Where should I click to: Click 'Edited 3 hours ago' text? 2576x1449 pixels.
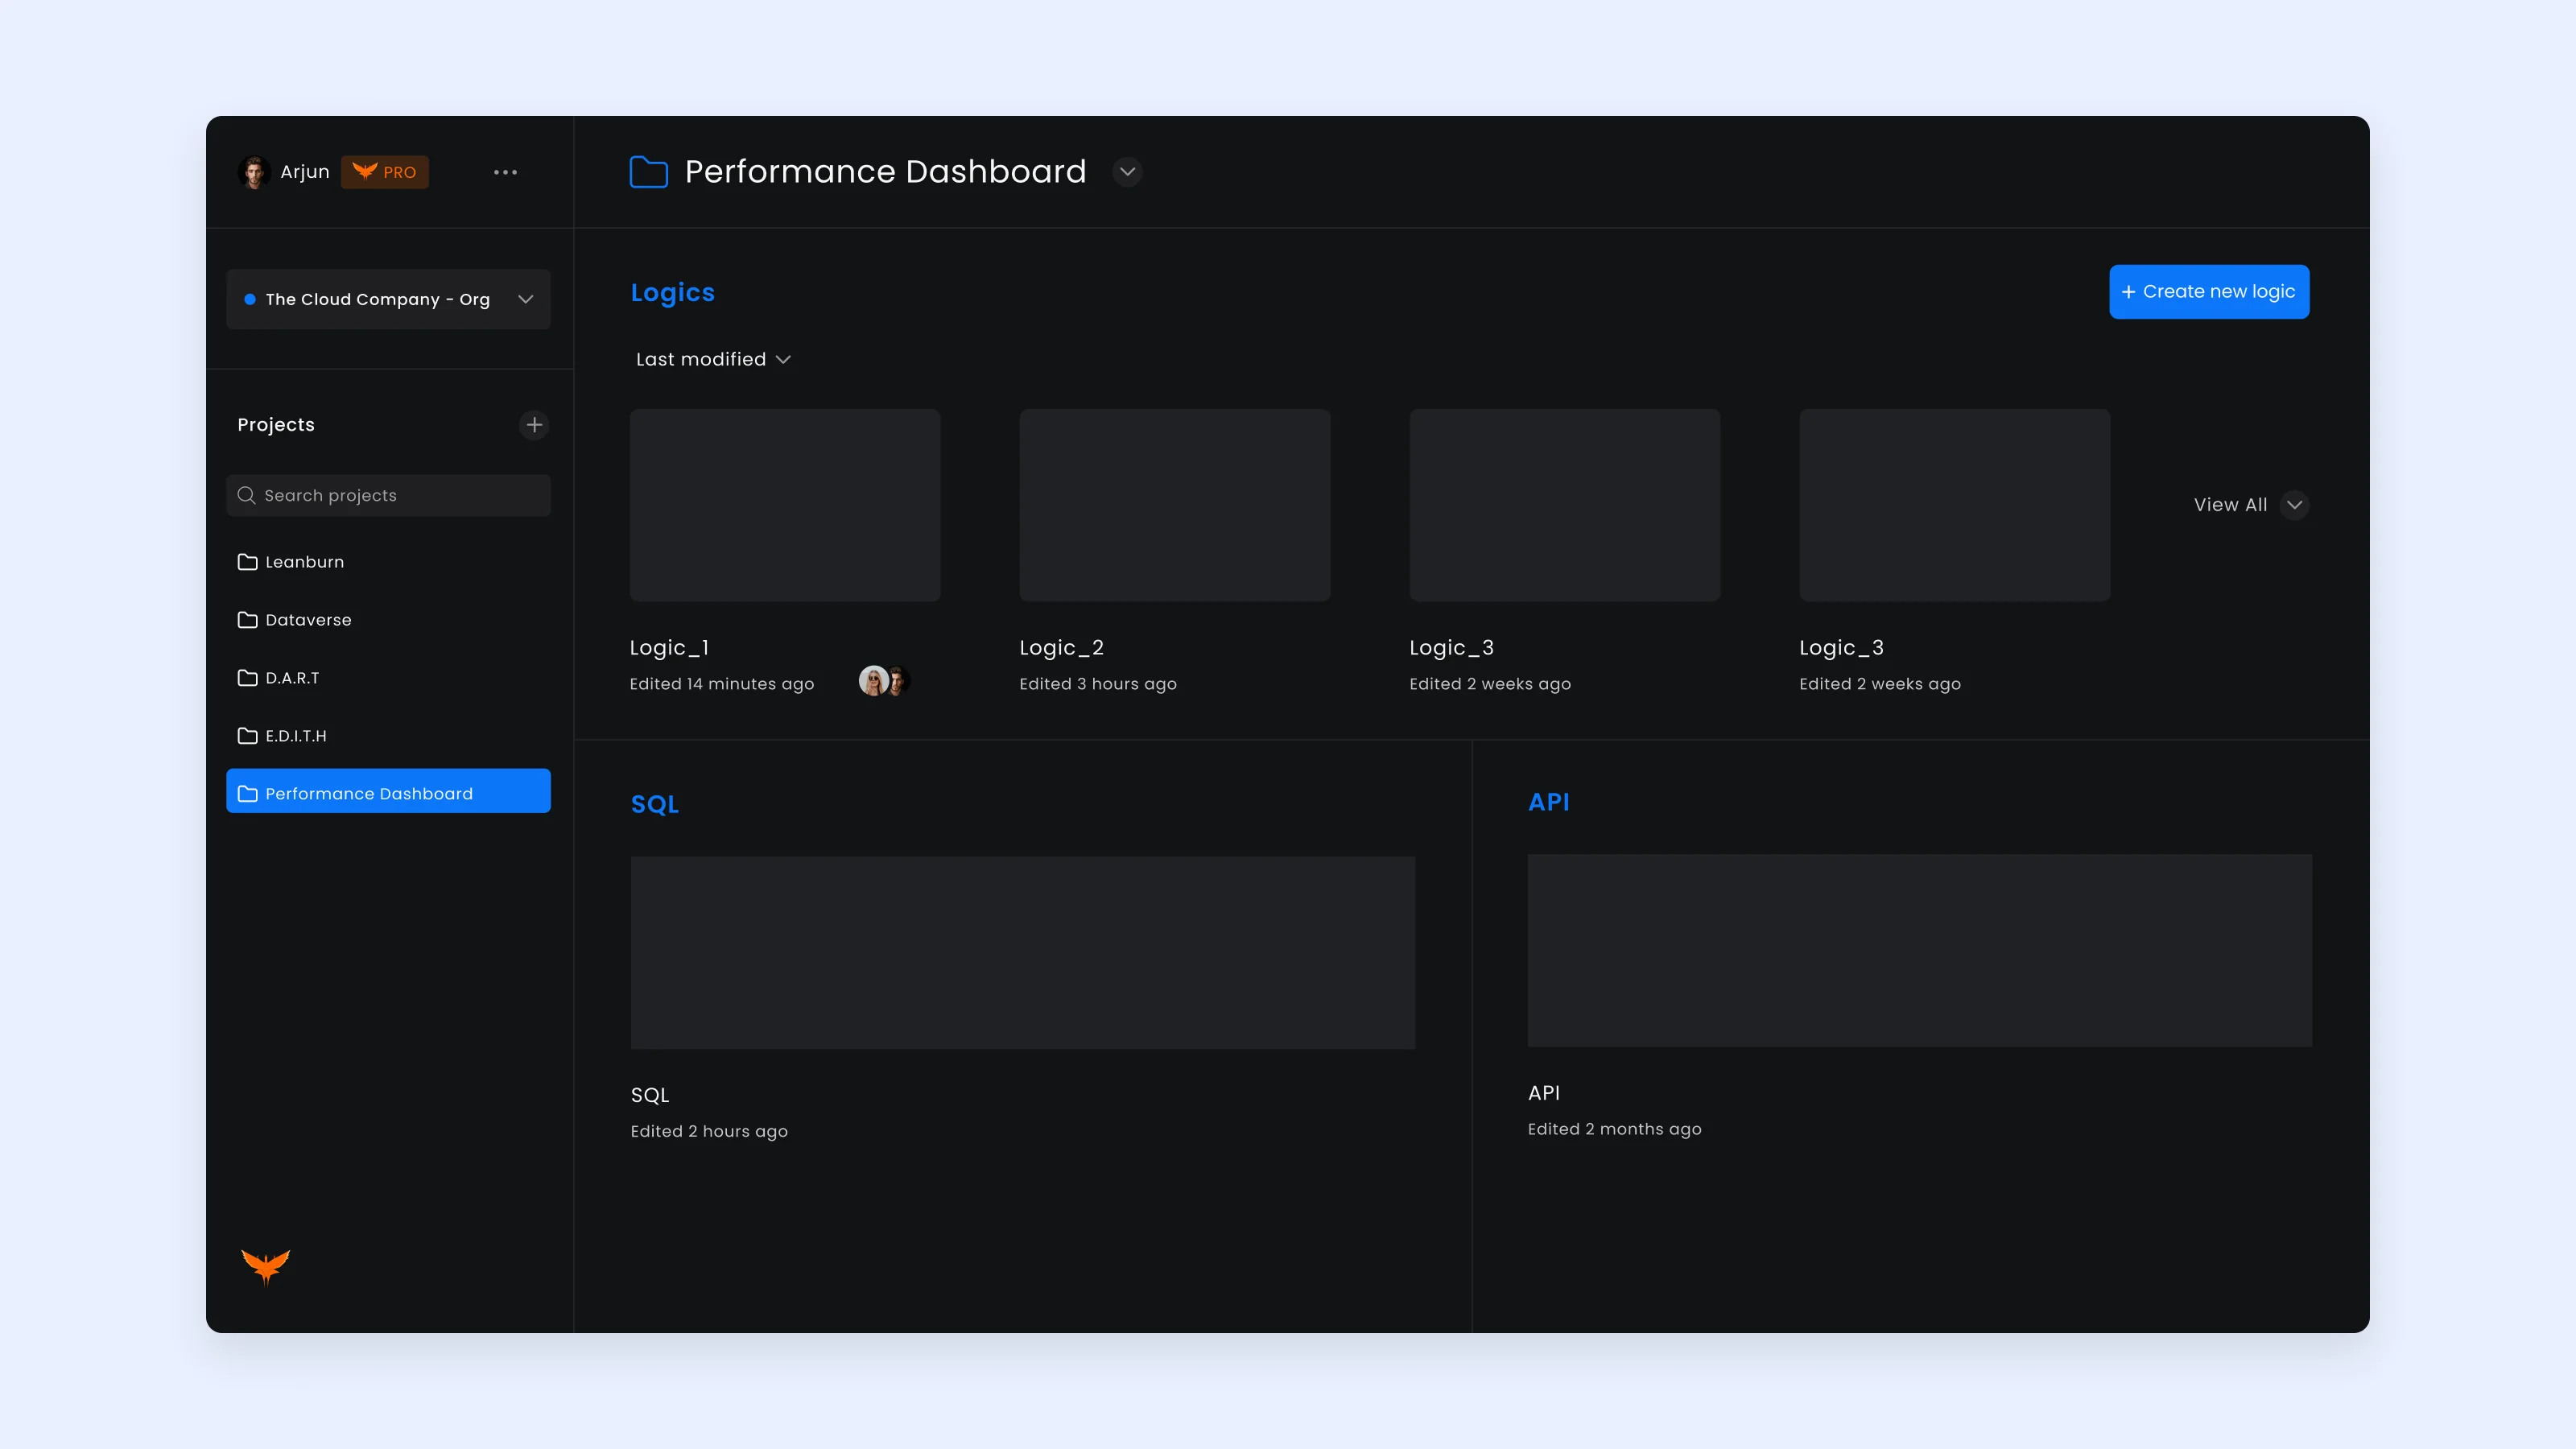pos(1098,684)
